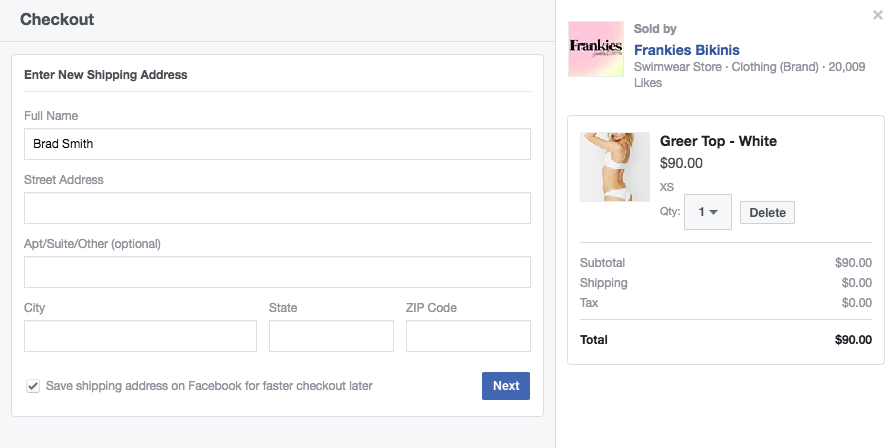Click the Subtotal label in order summary
This screenshot has width=896, height=448.
pos(602,263)
